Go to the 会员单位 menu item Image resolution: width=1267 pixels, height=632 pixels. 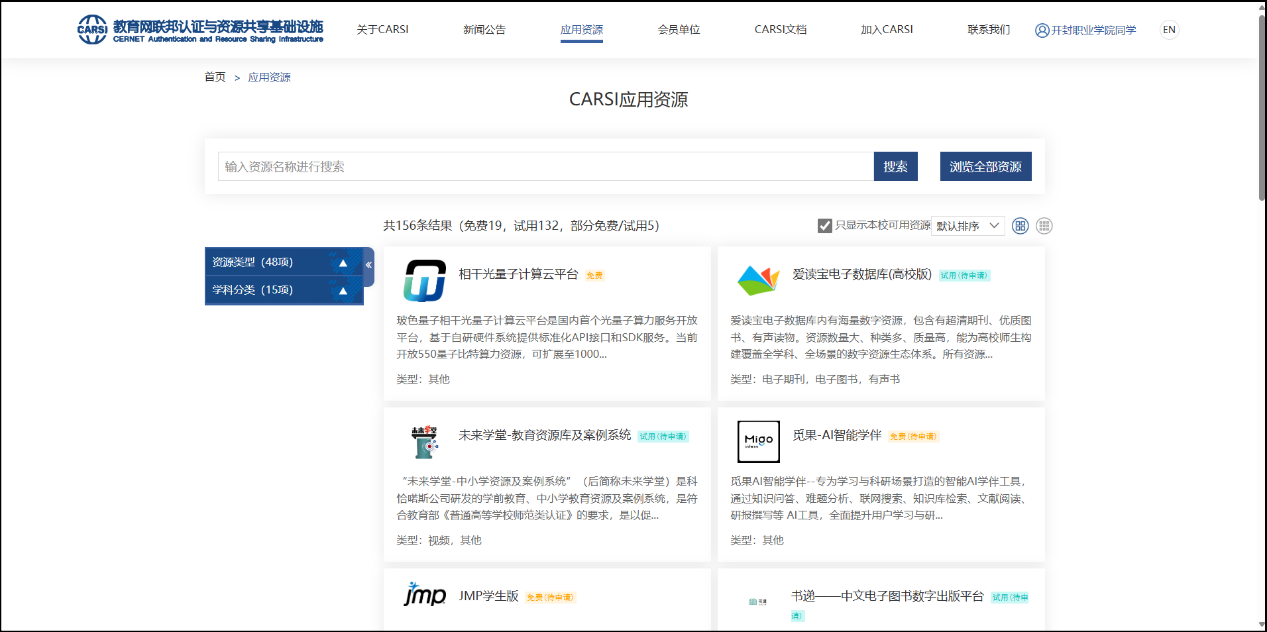679,30
